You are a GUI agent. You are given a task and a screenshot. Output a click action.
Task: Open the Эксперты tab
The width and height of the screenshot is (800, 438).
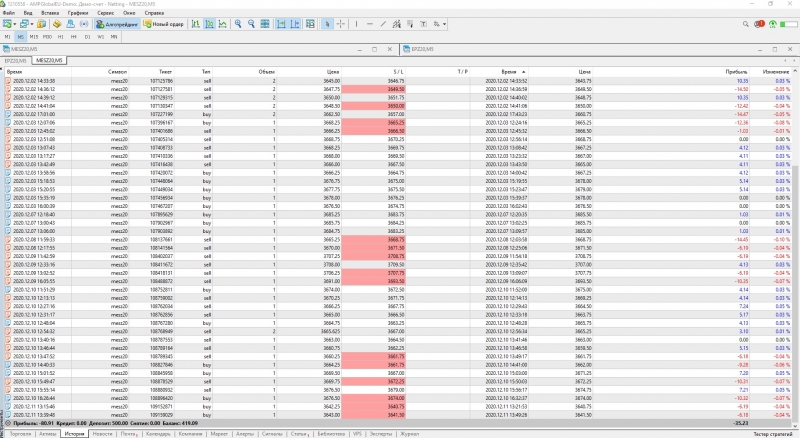[x=381, y=434]
